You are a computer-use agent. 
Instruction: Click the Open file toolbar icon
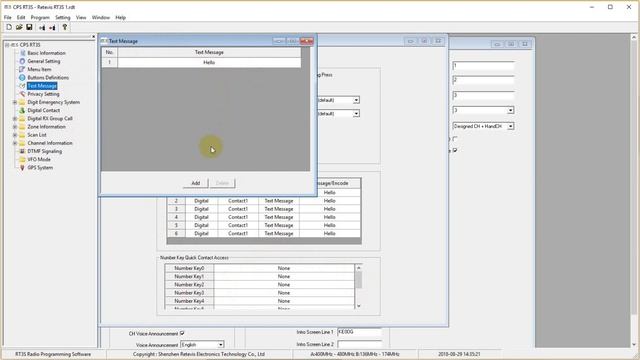pyautogui.click(x=19, y=27)
